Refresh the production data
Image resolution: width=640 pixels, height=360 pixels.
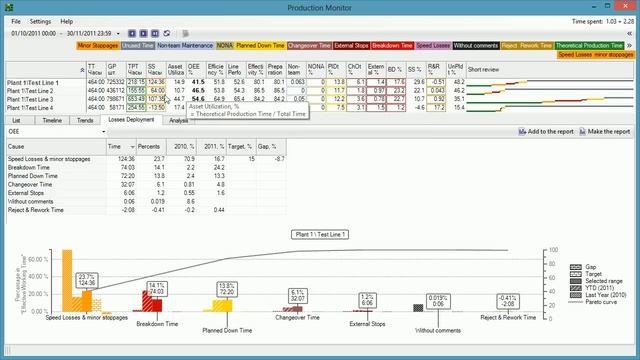pyautogui.click(x=167, y=33)
